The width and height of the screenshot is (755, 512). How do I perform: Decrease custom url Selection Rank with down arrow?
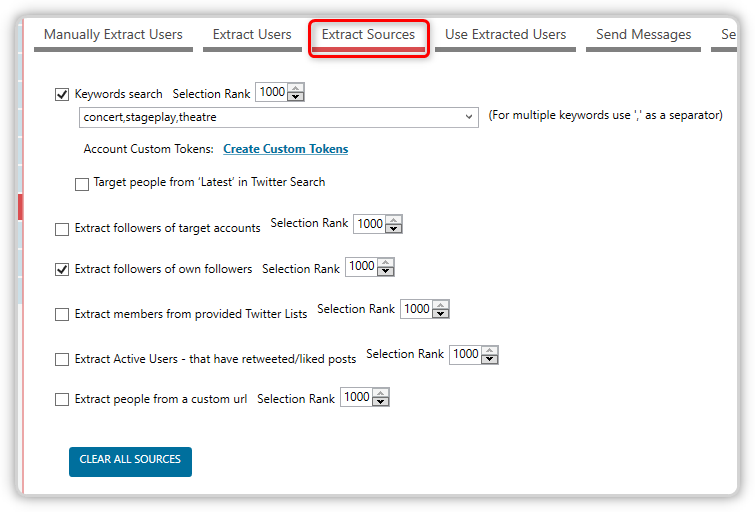(x=381, y=401)
